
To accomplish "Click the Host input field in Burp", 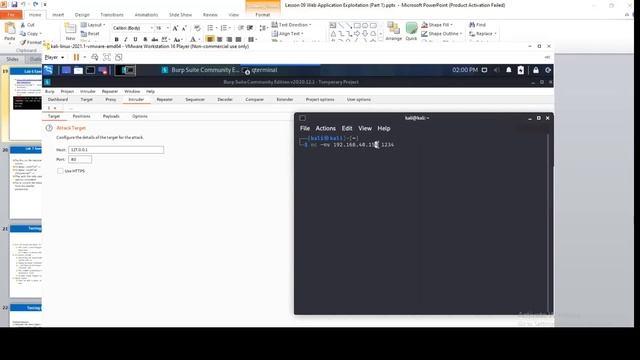I will coord(116,150).
